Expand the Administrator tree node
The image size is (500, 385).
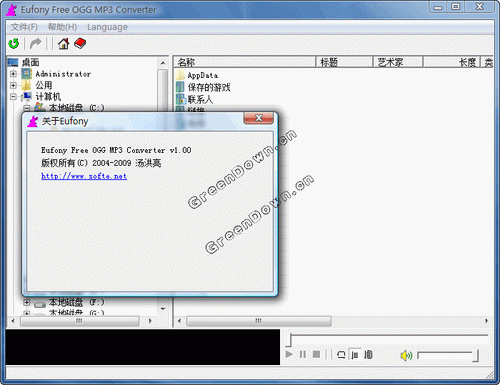(13, 74)
